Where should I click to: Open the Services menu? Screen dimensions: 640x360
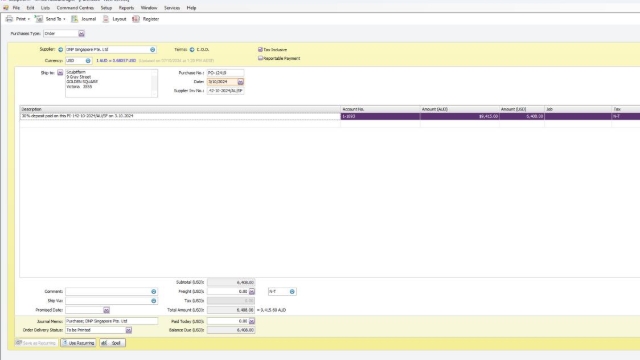172,8
